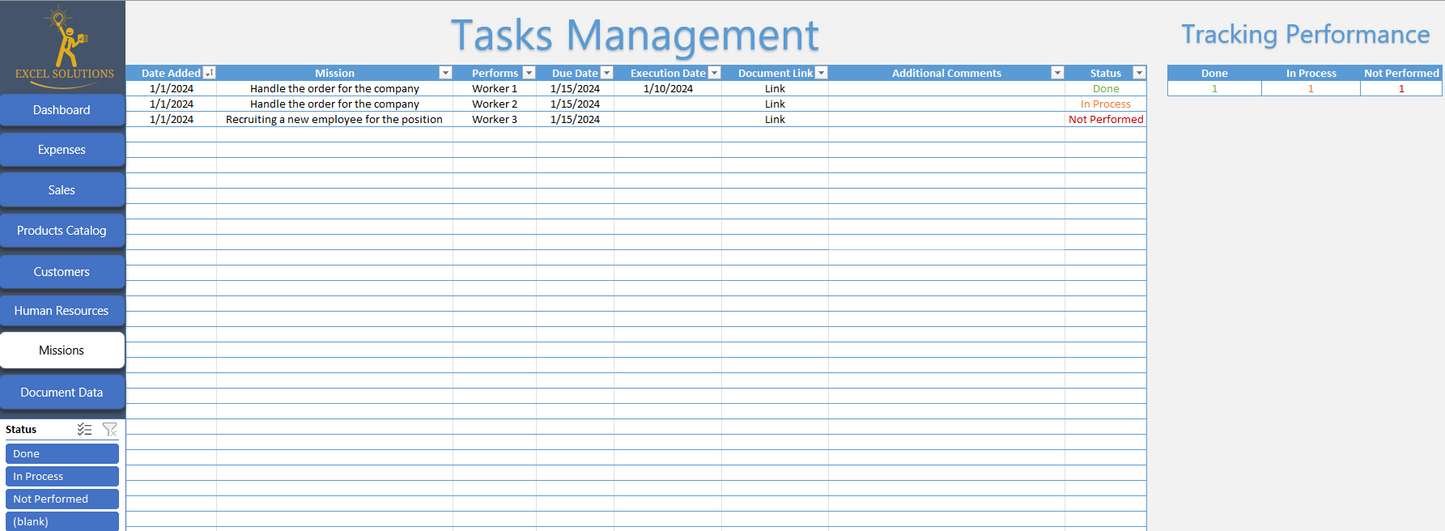Open Mission column filter dropdown

coord(446,73)
